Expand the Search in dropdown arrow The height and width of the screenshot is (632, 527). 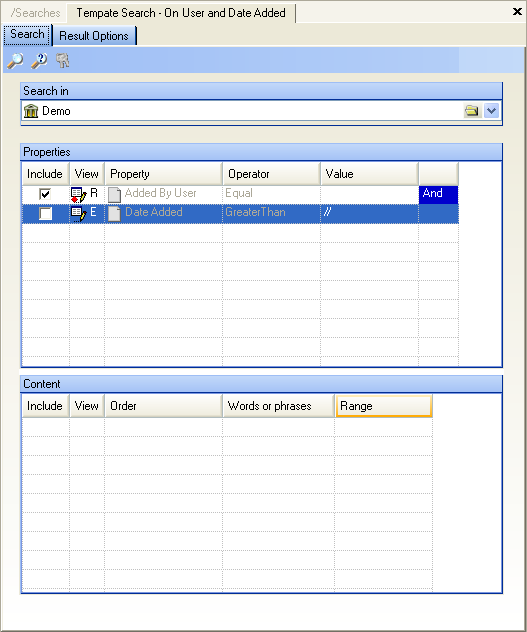pyautogui.click(x=492, y=111)
